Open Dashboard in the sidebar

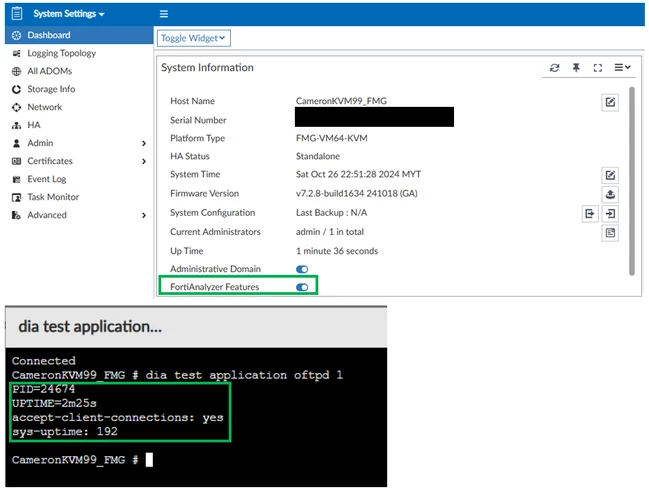(x=79, y=35)
